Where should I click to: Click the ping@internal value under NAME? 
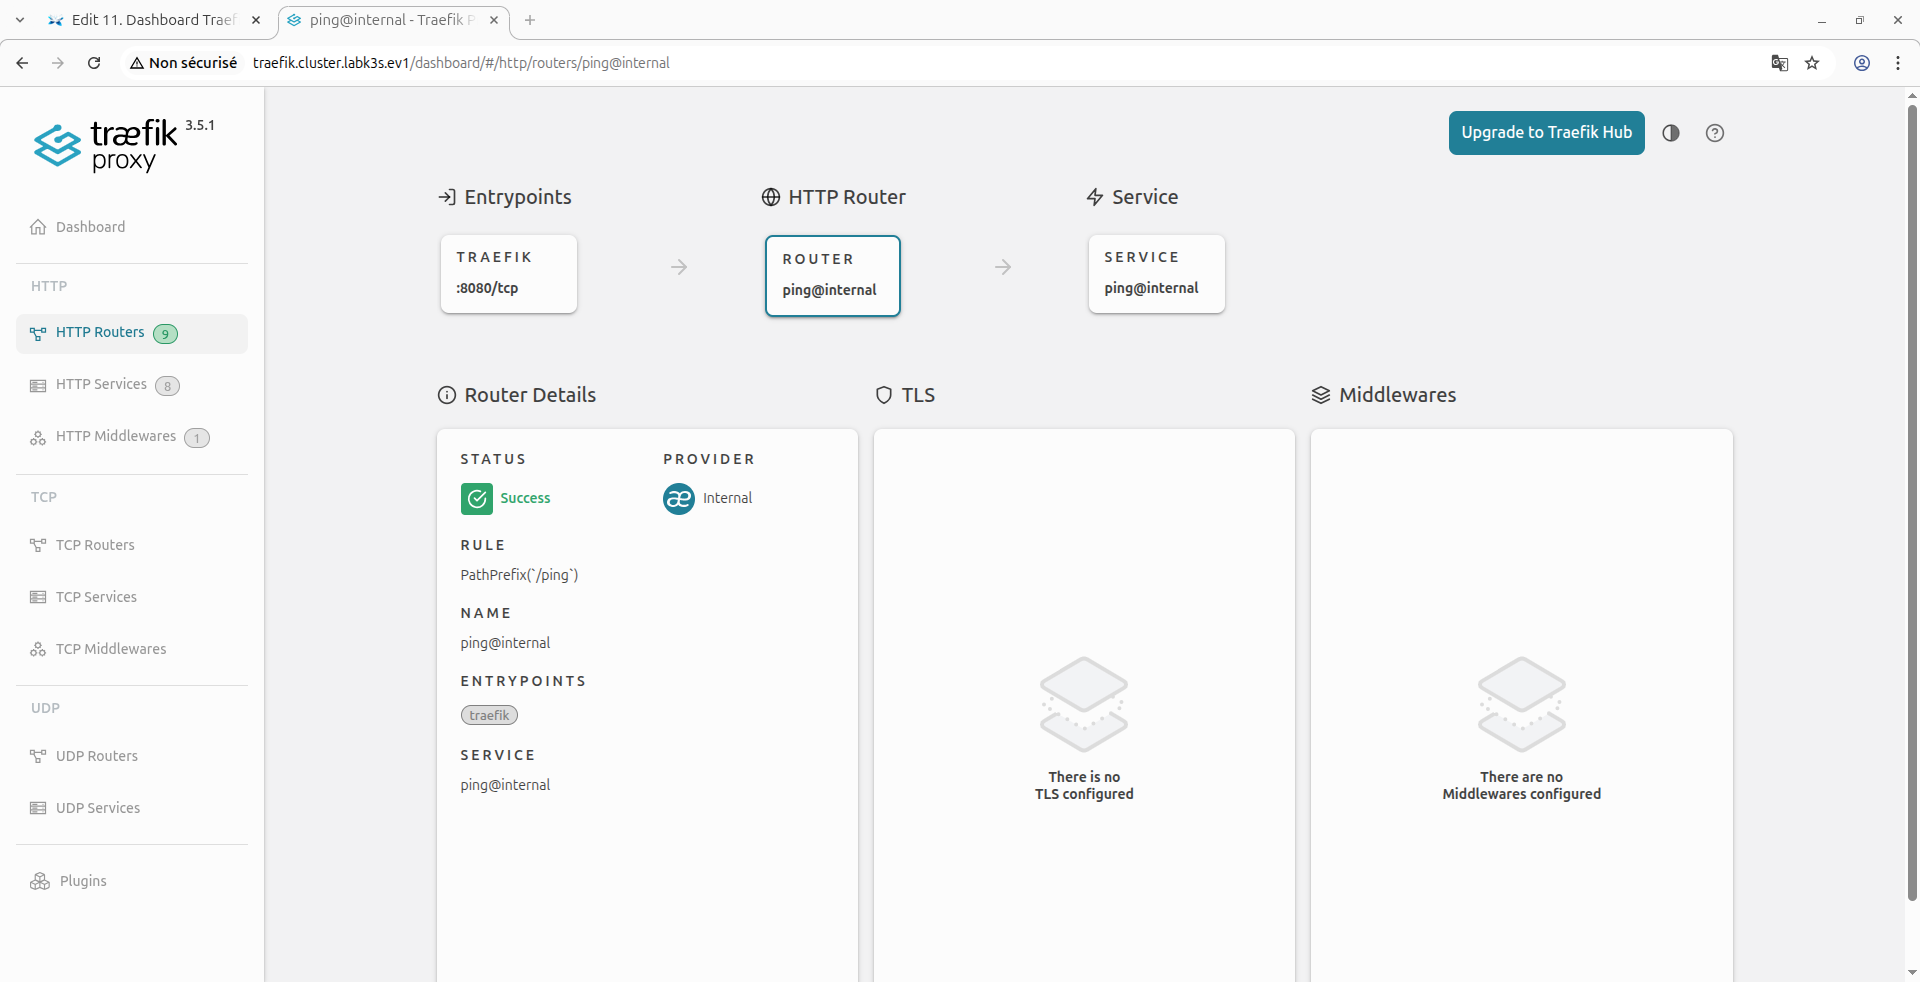505,643
